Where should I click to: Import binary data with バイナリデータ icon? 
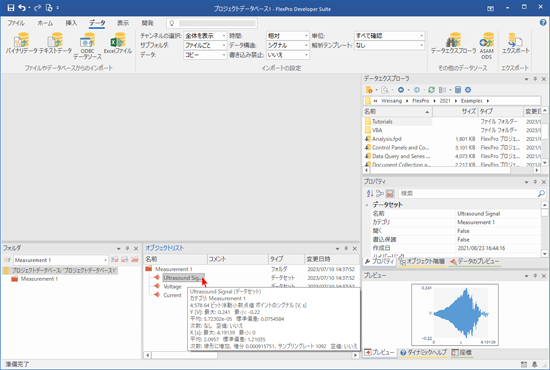tap(22, 43)
